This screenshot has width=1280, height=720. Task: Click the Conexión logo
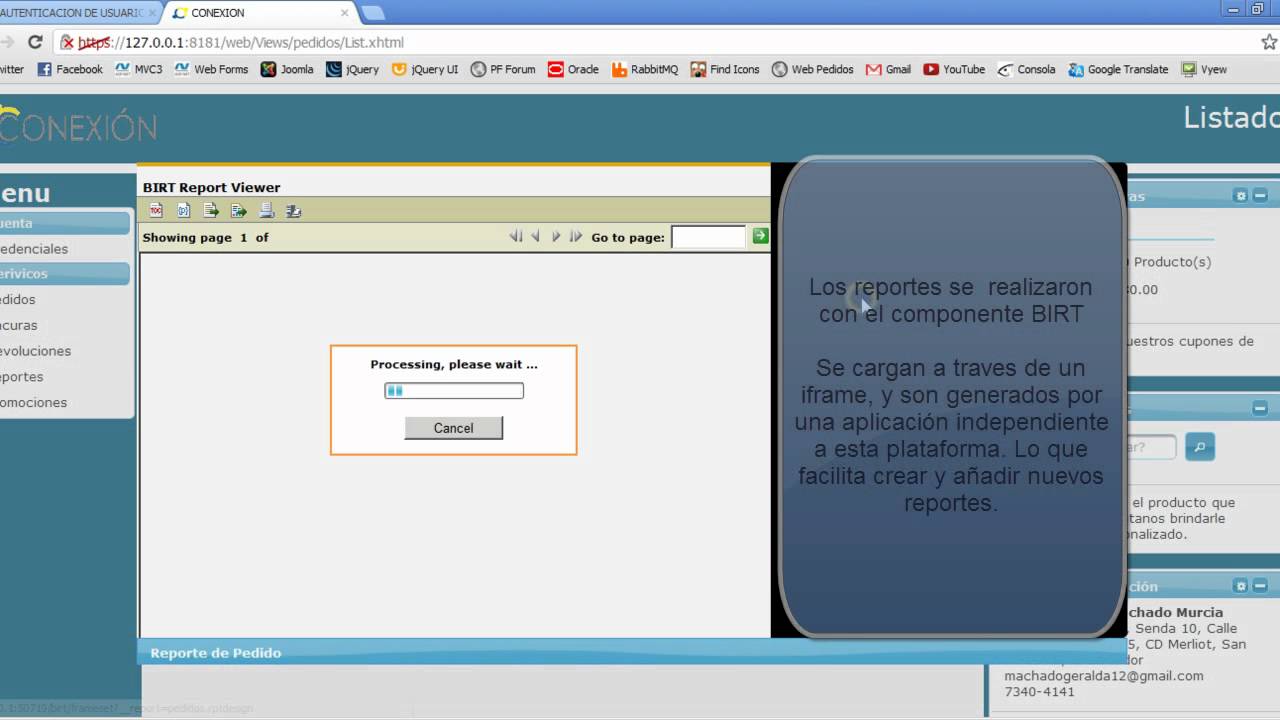tap(78, 126)
